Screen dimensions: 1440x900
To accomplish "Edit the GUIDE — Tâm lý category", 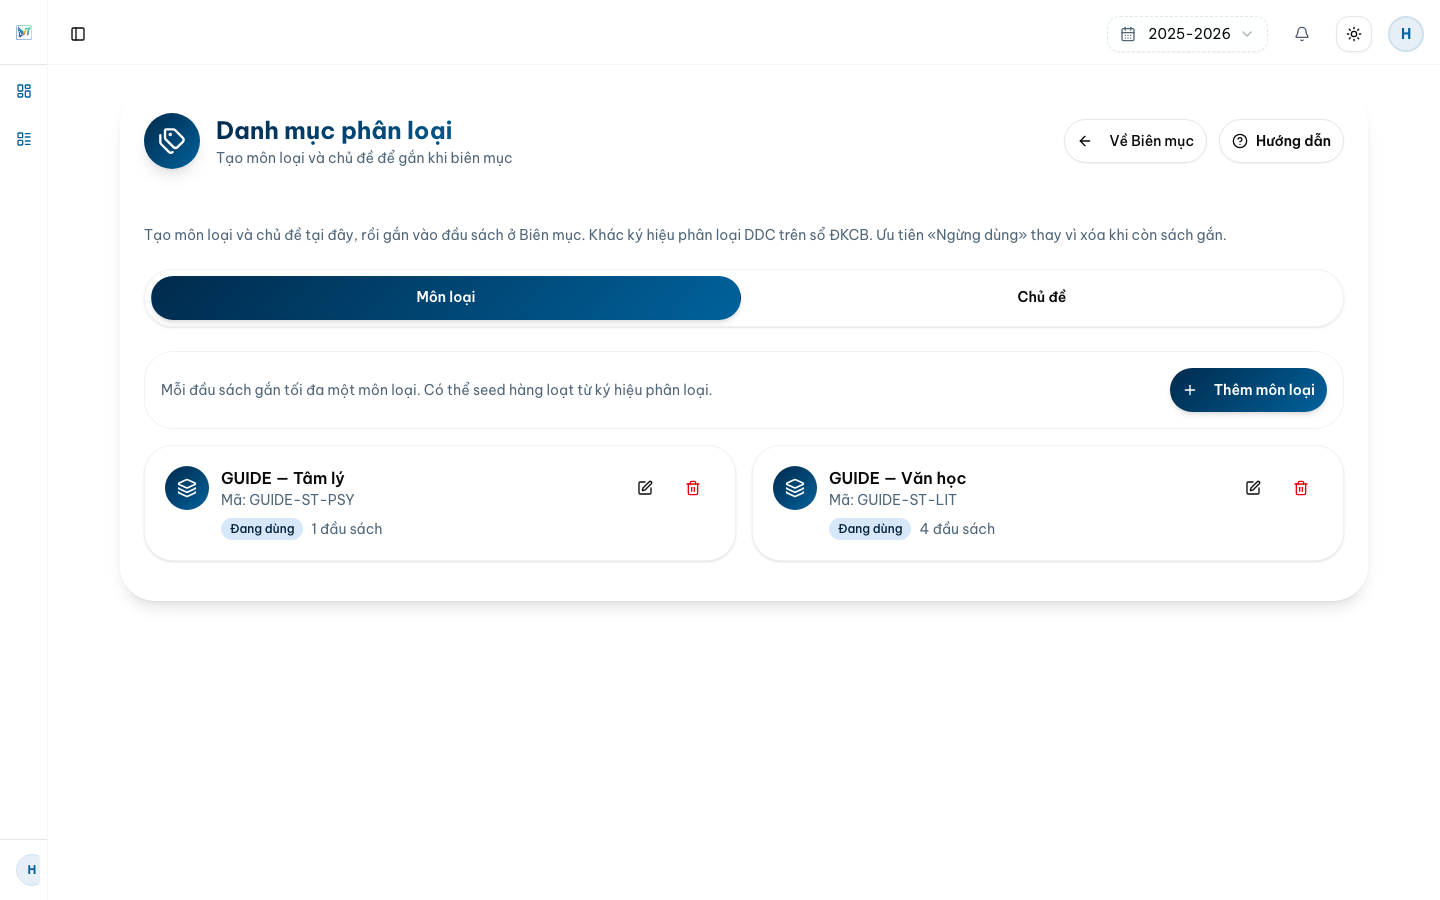I will [x=645, y=488].
